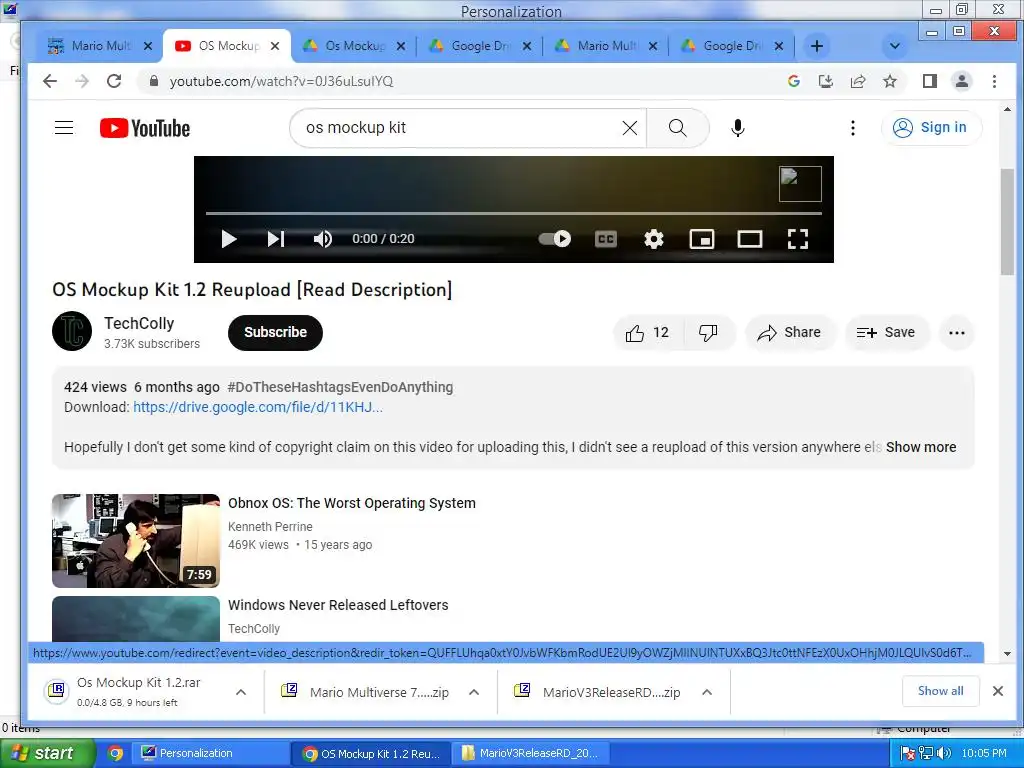Toggle the autoplay switch
The height and width of the screenshot is (768, 1024).
555,239
